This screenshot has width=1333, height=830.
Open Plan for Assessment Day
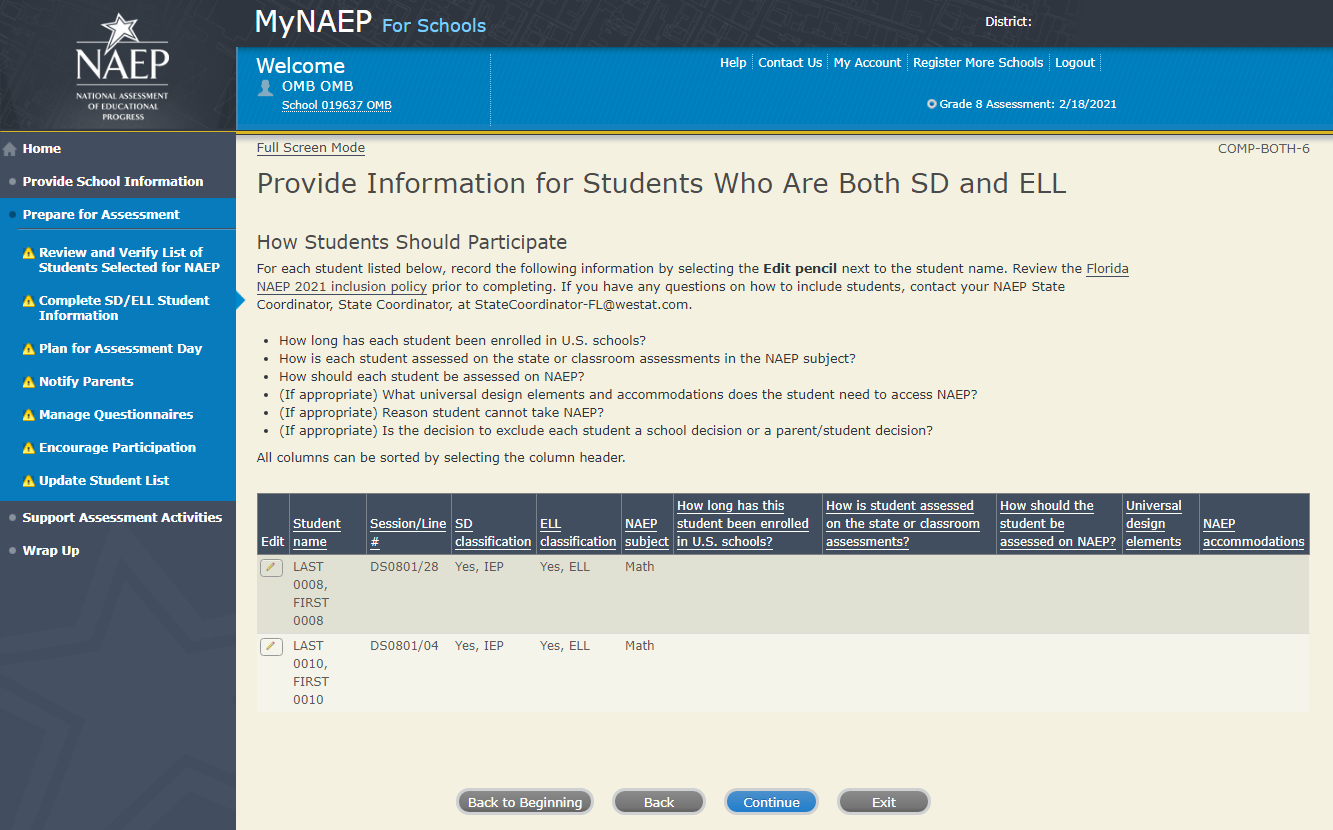click(120, 349)
